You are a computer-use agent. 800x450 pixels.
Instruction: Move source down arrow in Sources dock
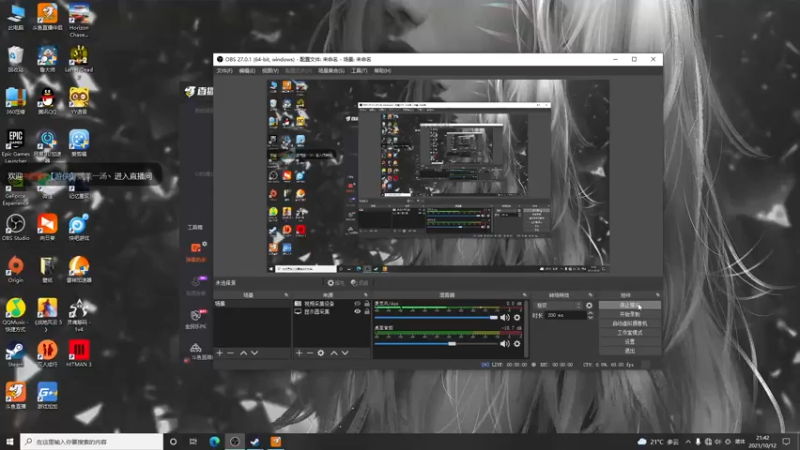(345, 353)
